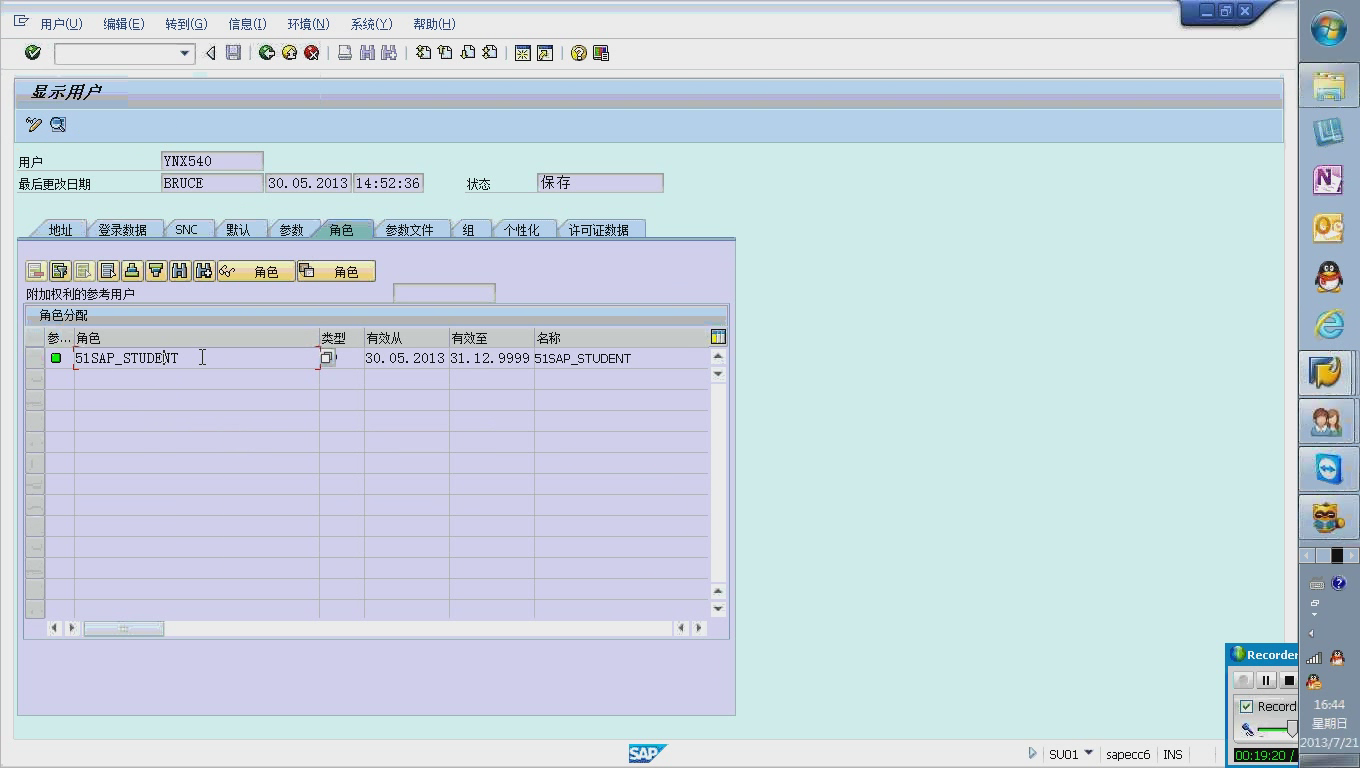Click the 用户 input field showing YNX540
1360x768 pixels.
[212, 161]
